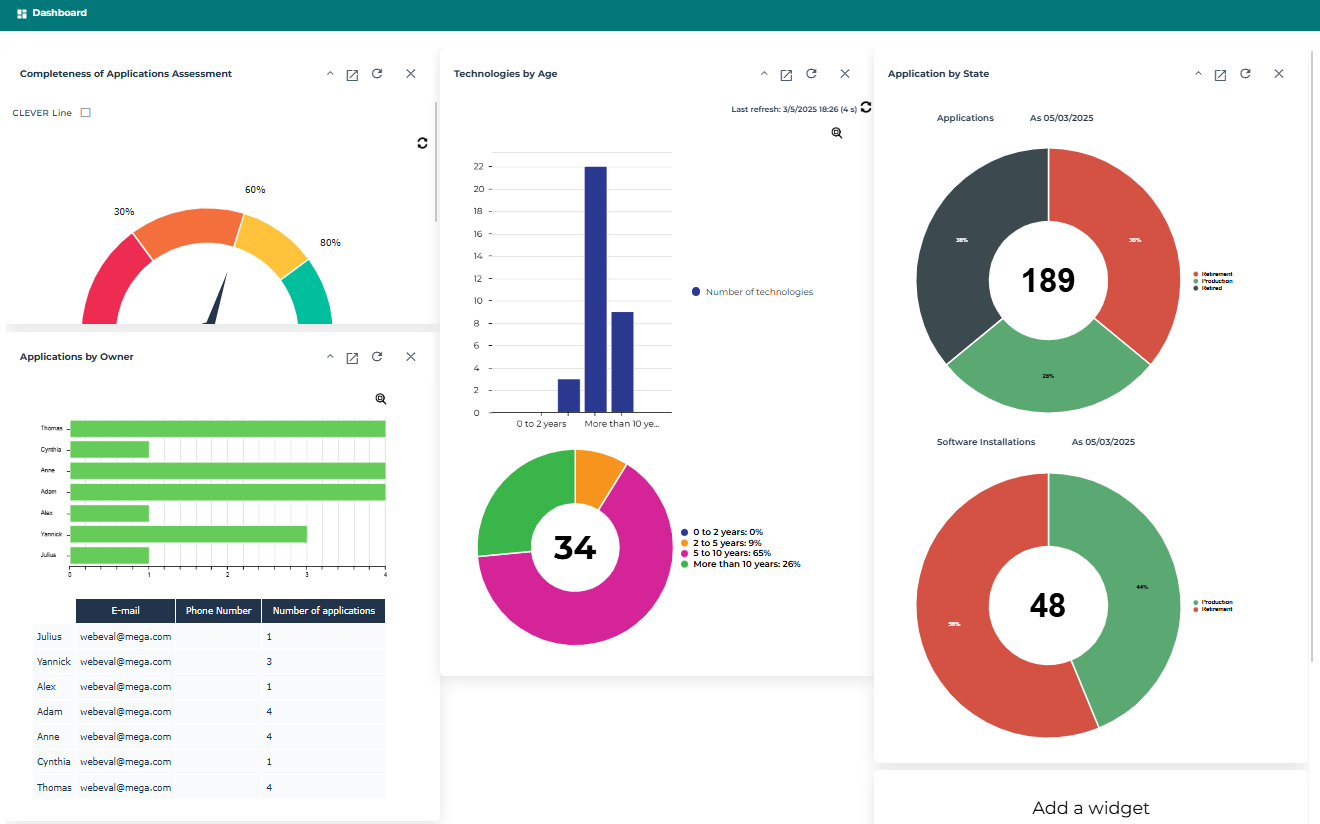Click the sync icon above the gauge chart
Viewport: 1320px width, 824px height.
pos(422,143)
